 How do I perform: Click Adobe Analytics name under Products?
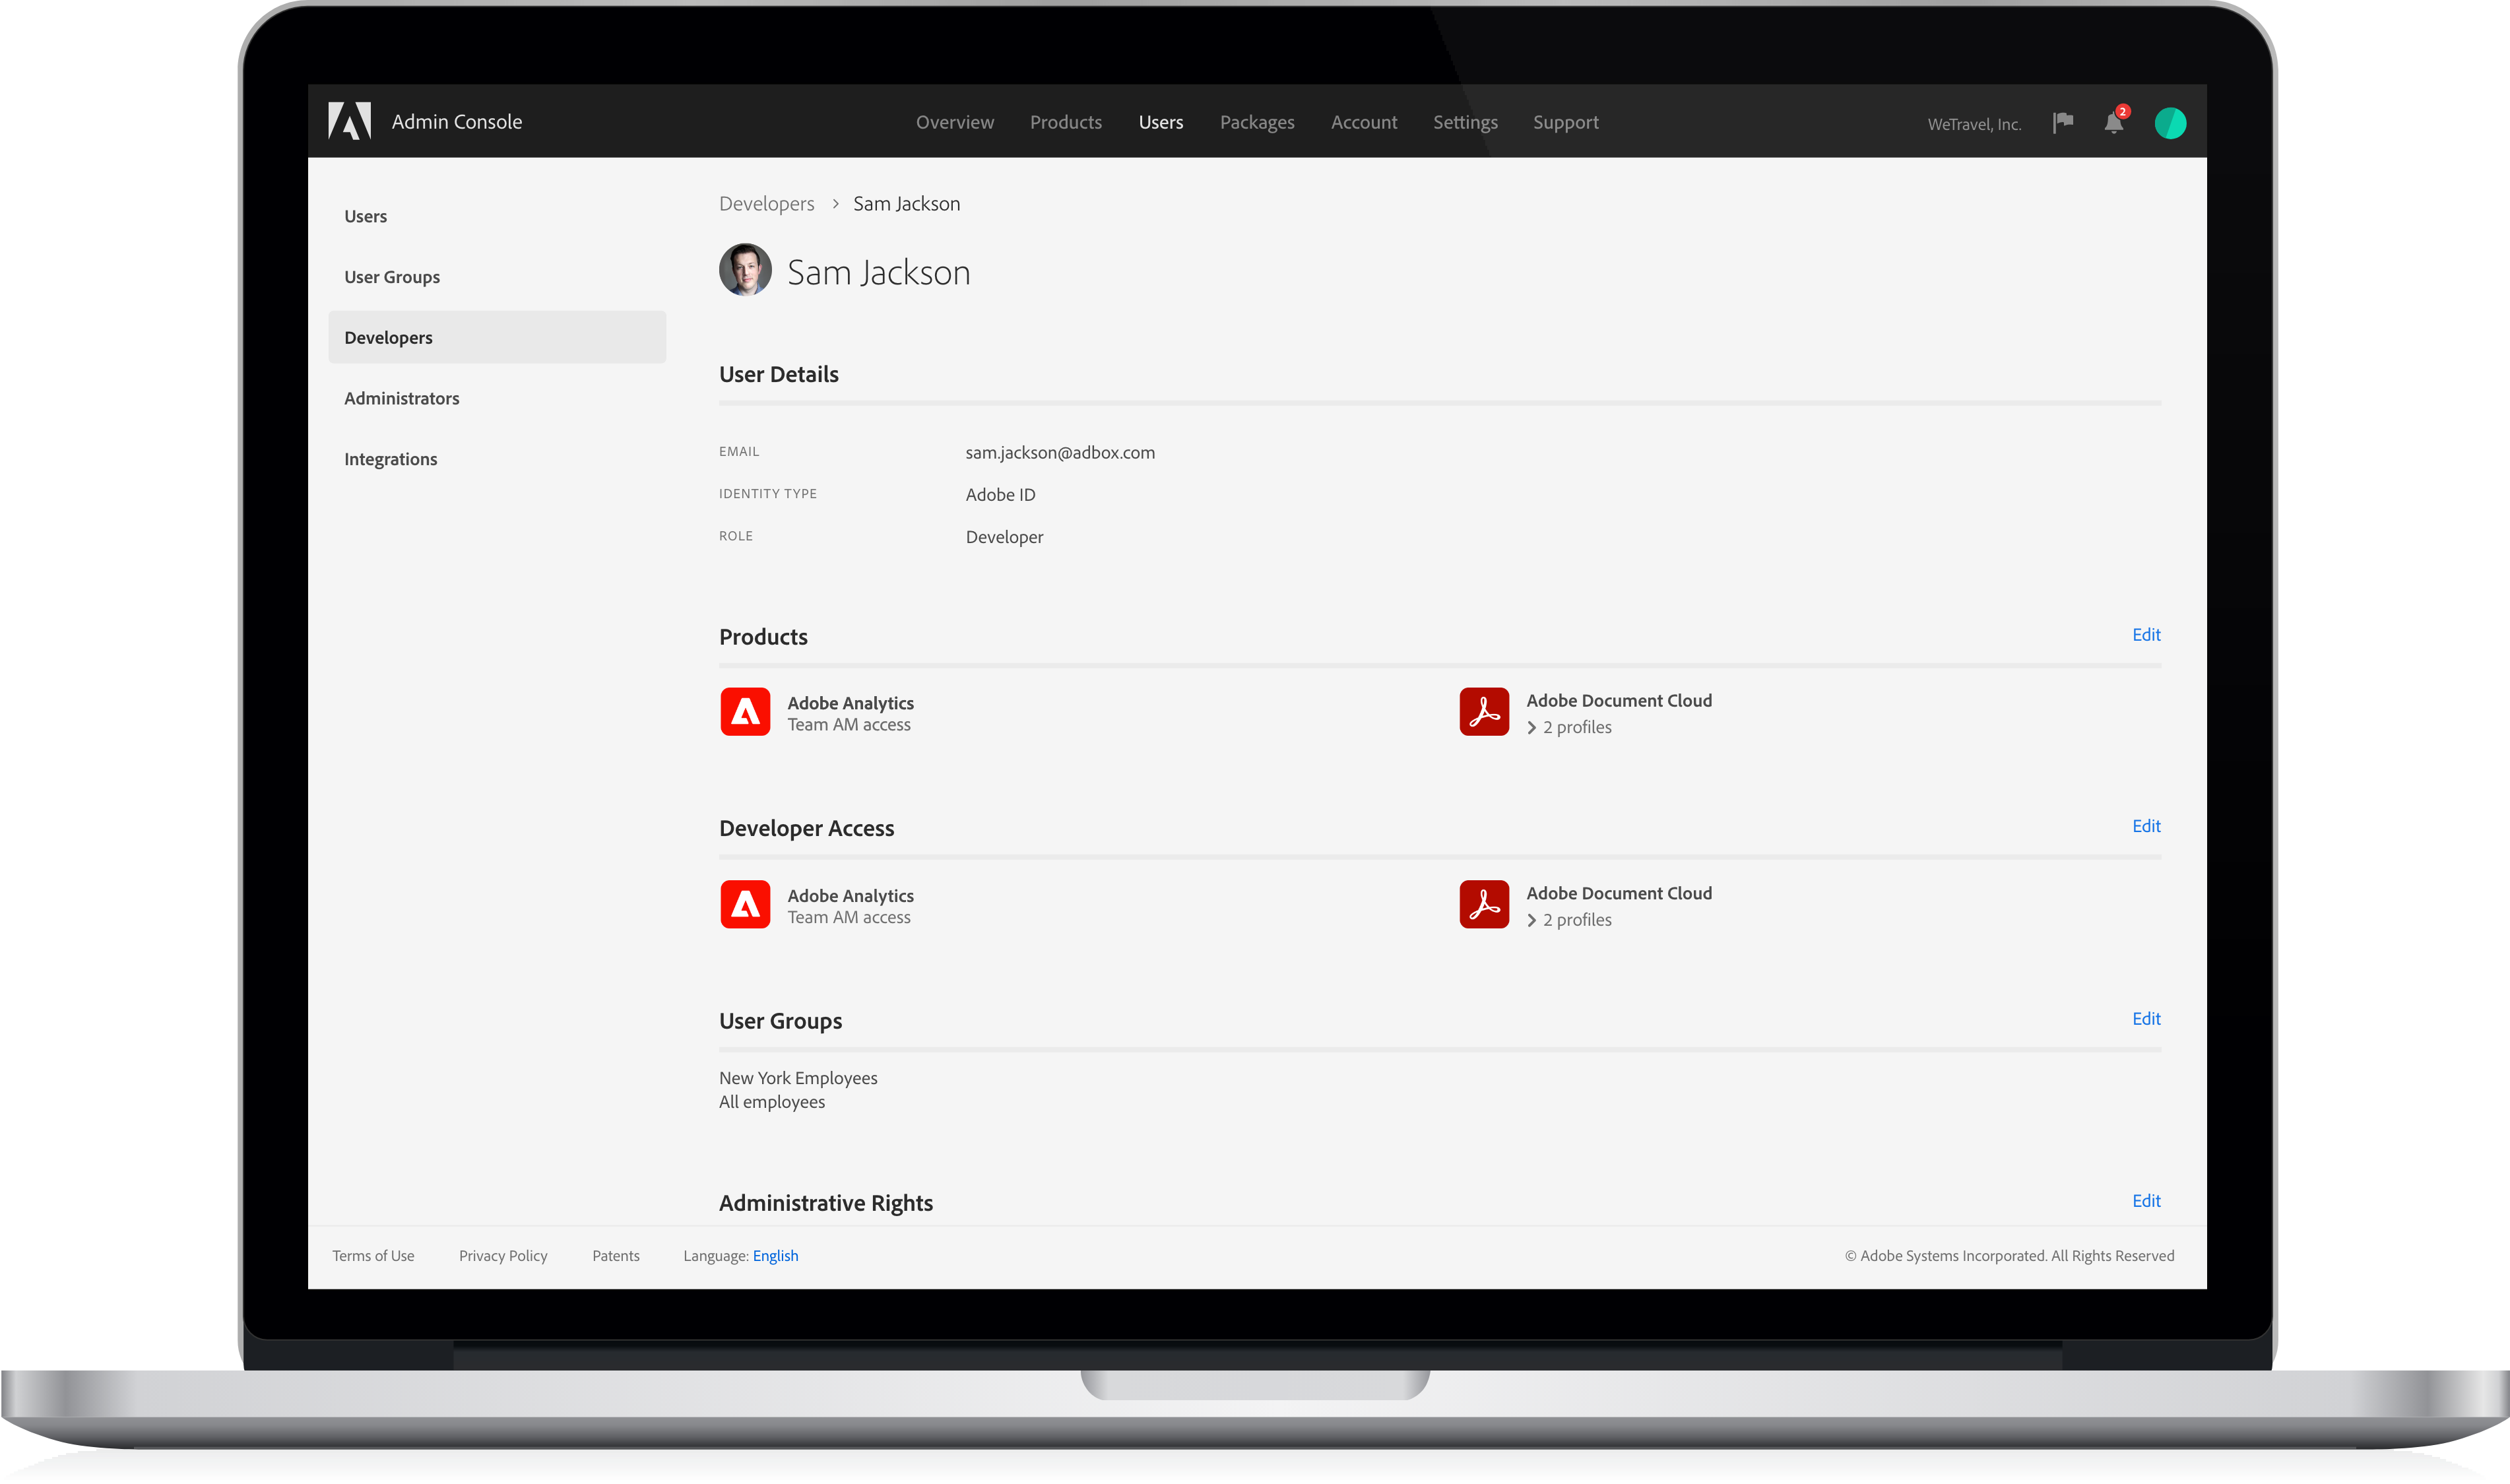(x=850, y=703)
